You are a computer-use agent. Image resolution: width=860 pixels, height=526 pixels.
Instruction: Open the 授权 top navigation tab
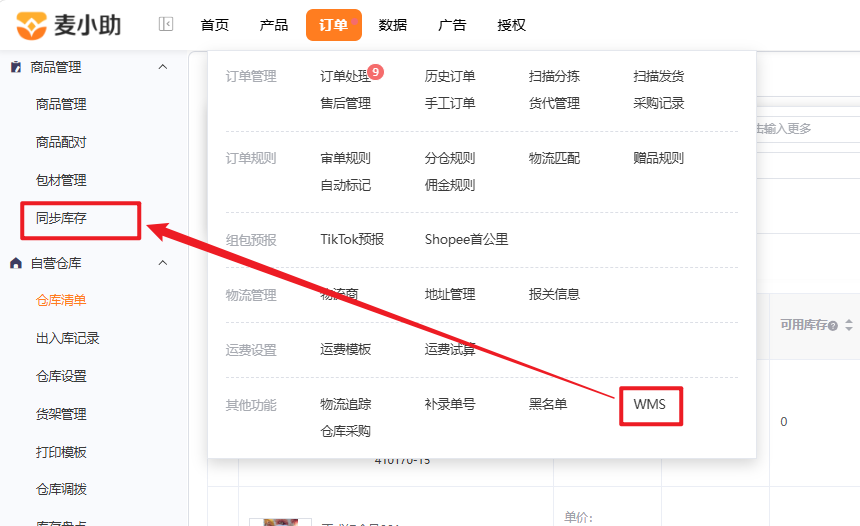pyautogui.click(x=511, y=25)
